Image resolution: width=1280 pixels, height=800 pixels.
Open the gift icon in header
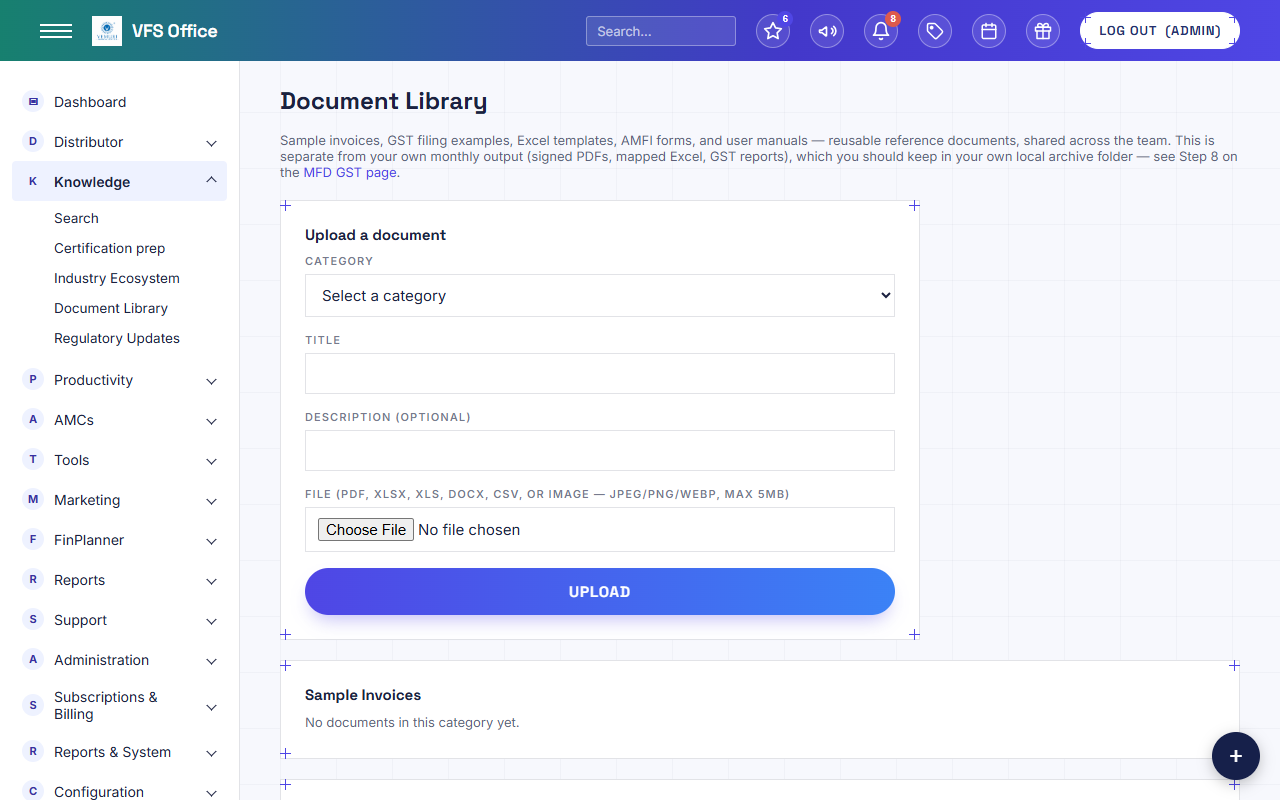(x=1043, y=31)
